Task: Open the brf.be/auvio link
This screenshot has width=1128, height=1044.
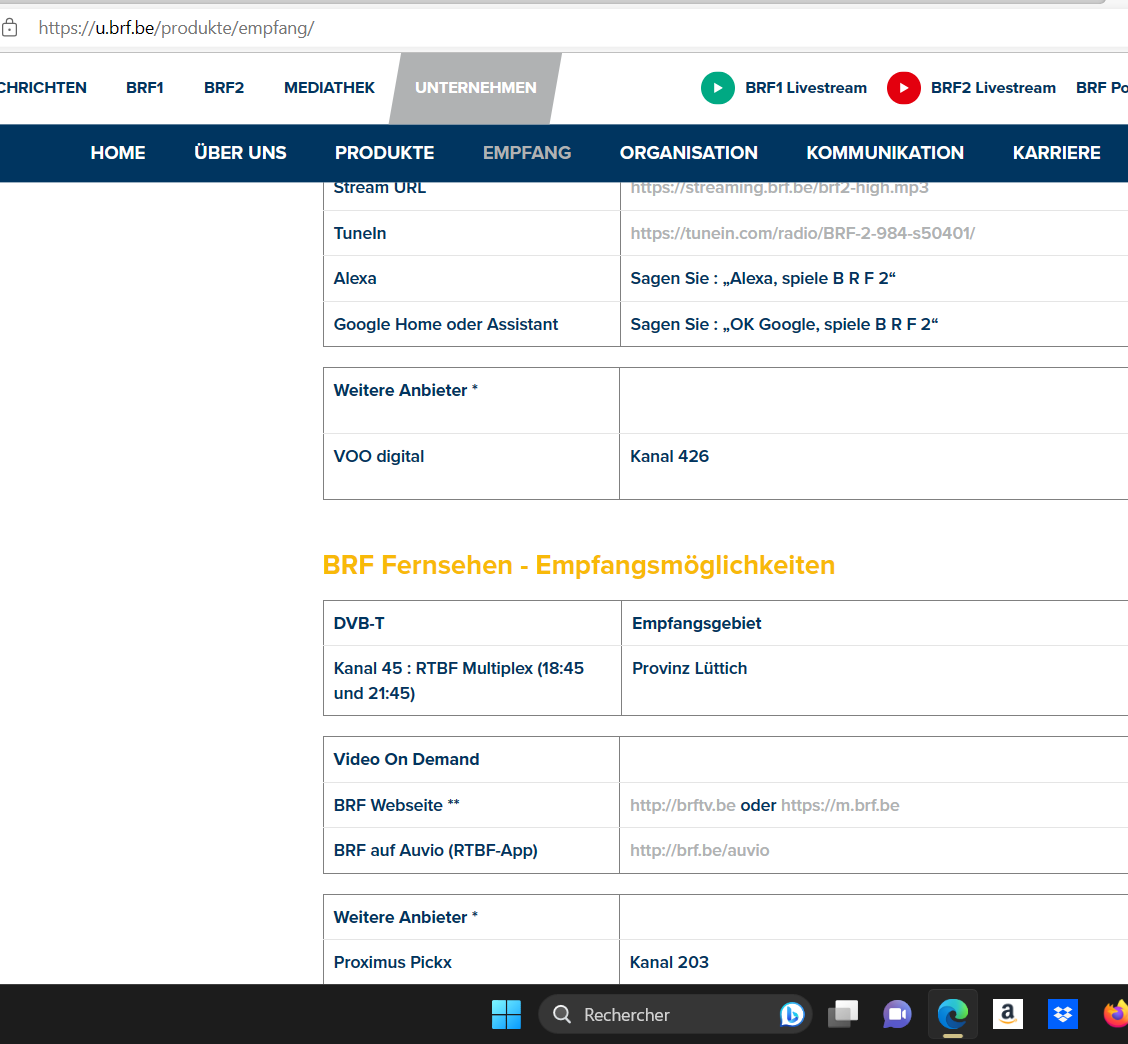Action: tap(699, 850)
